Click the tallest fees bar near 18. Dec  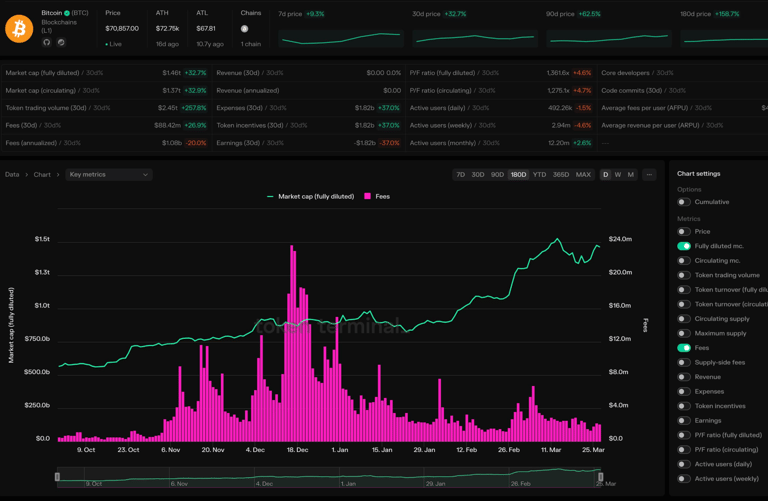[292, 343]
